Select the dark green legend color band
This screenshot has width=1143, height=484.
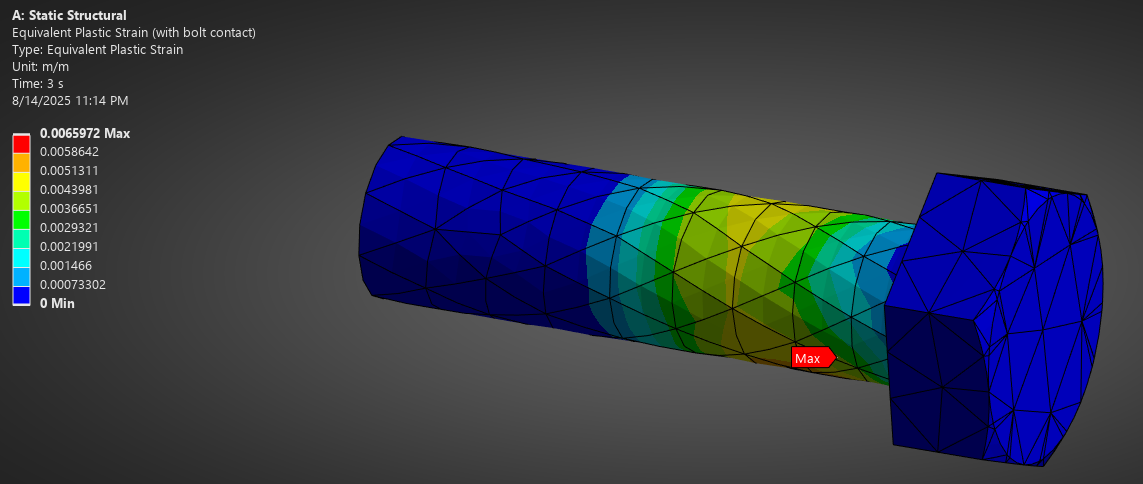21,219
